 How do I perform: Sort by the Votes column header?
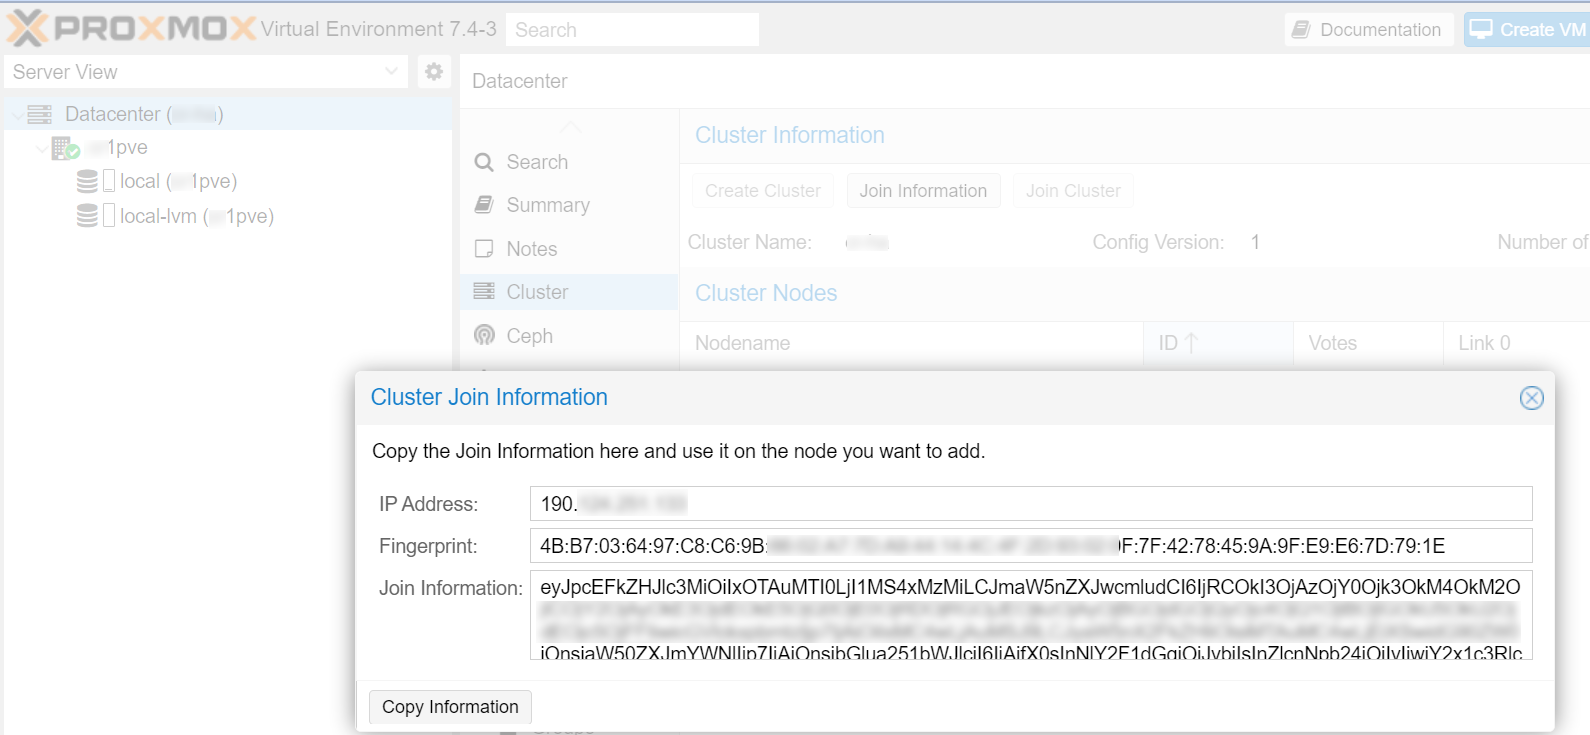point(1368,343)
